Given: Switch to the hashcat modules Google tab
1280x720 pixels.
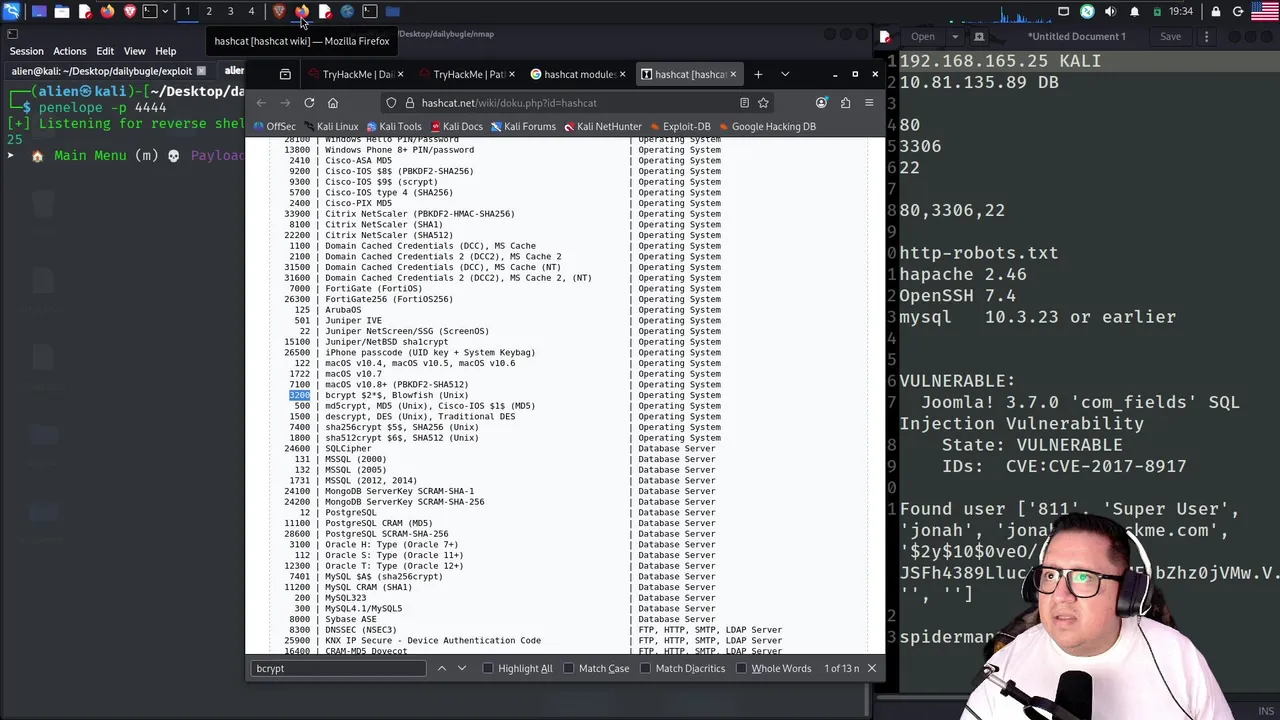Looking at the screenshot, I should coord(578,74).
